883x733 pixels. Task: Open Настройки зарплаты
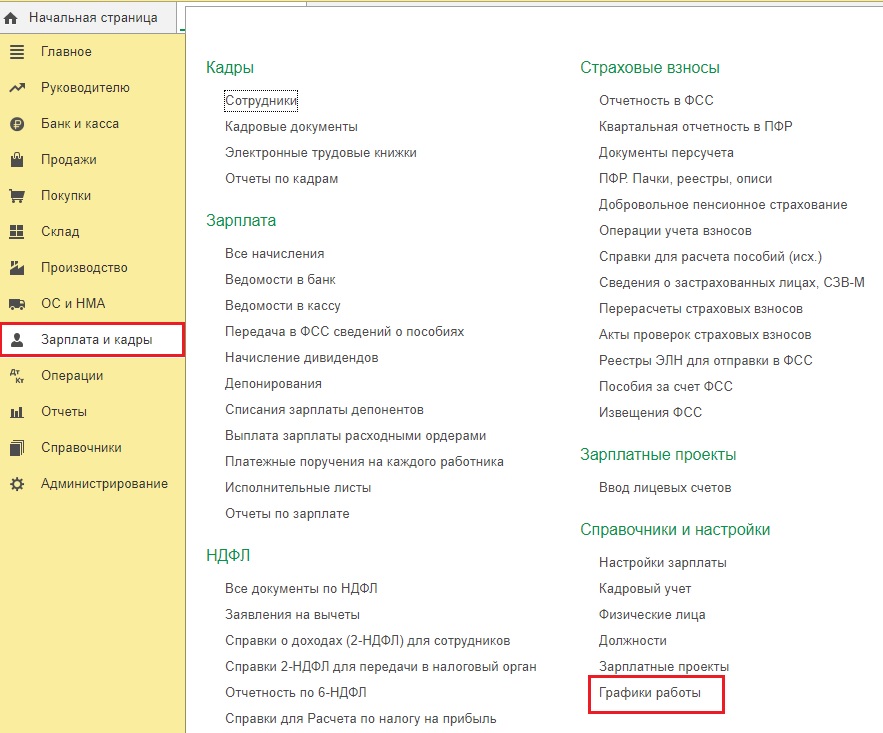(663, 563)
